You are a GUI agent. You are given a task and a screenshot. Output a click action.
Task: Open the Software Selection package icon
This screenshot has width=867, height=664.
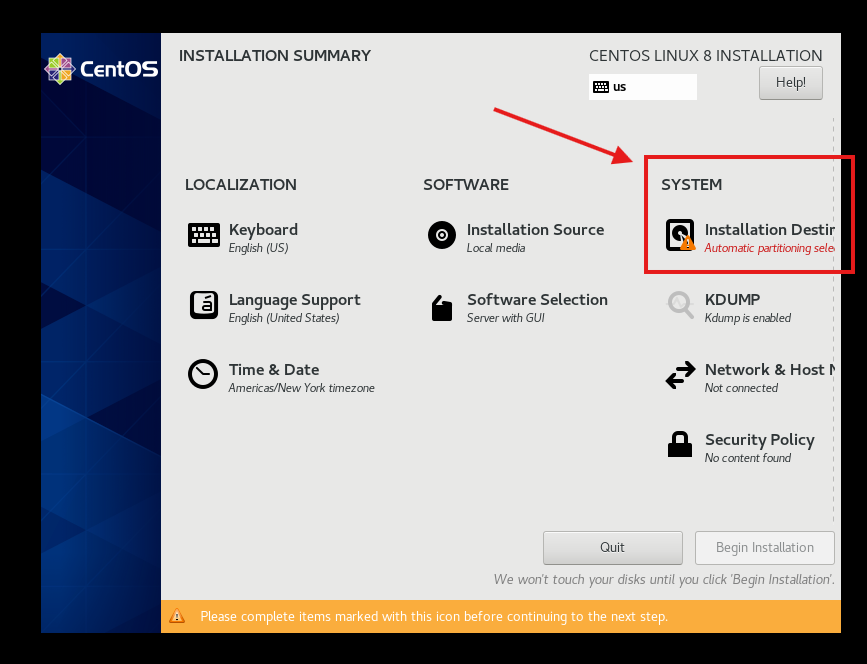[442, 307]
